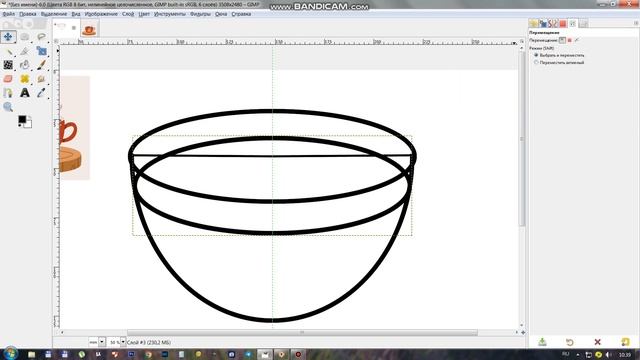Click the vertical canvas scrollbar
The image size is (640, 360).
(x=522, y=138)
